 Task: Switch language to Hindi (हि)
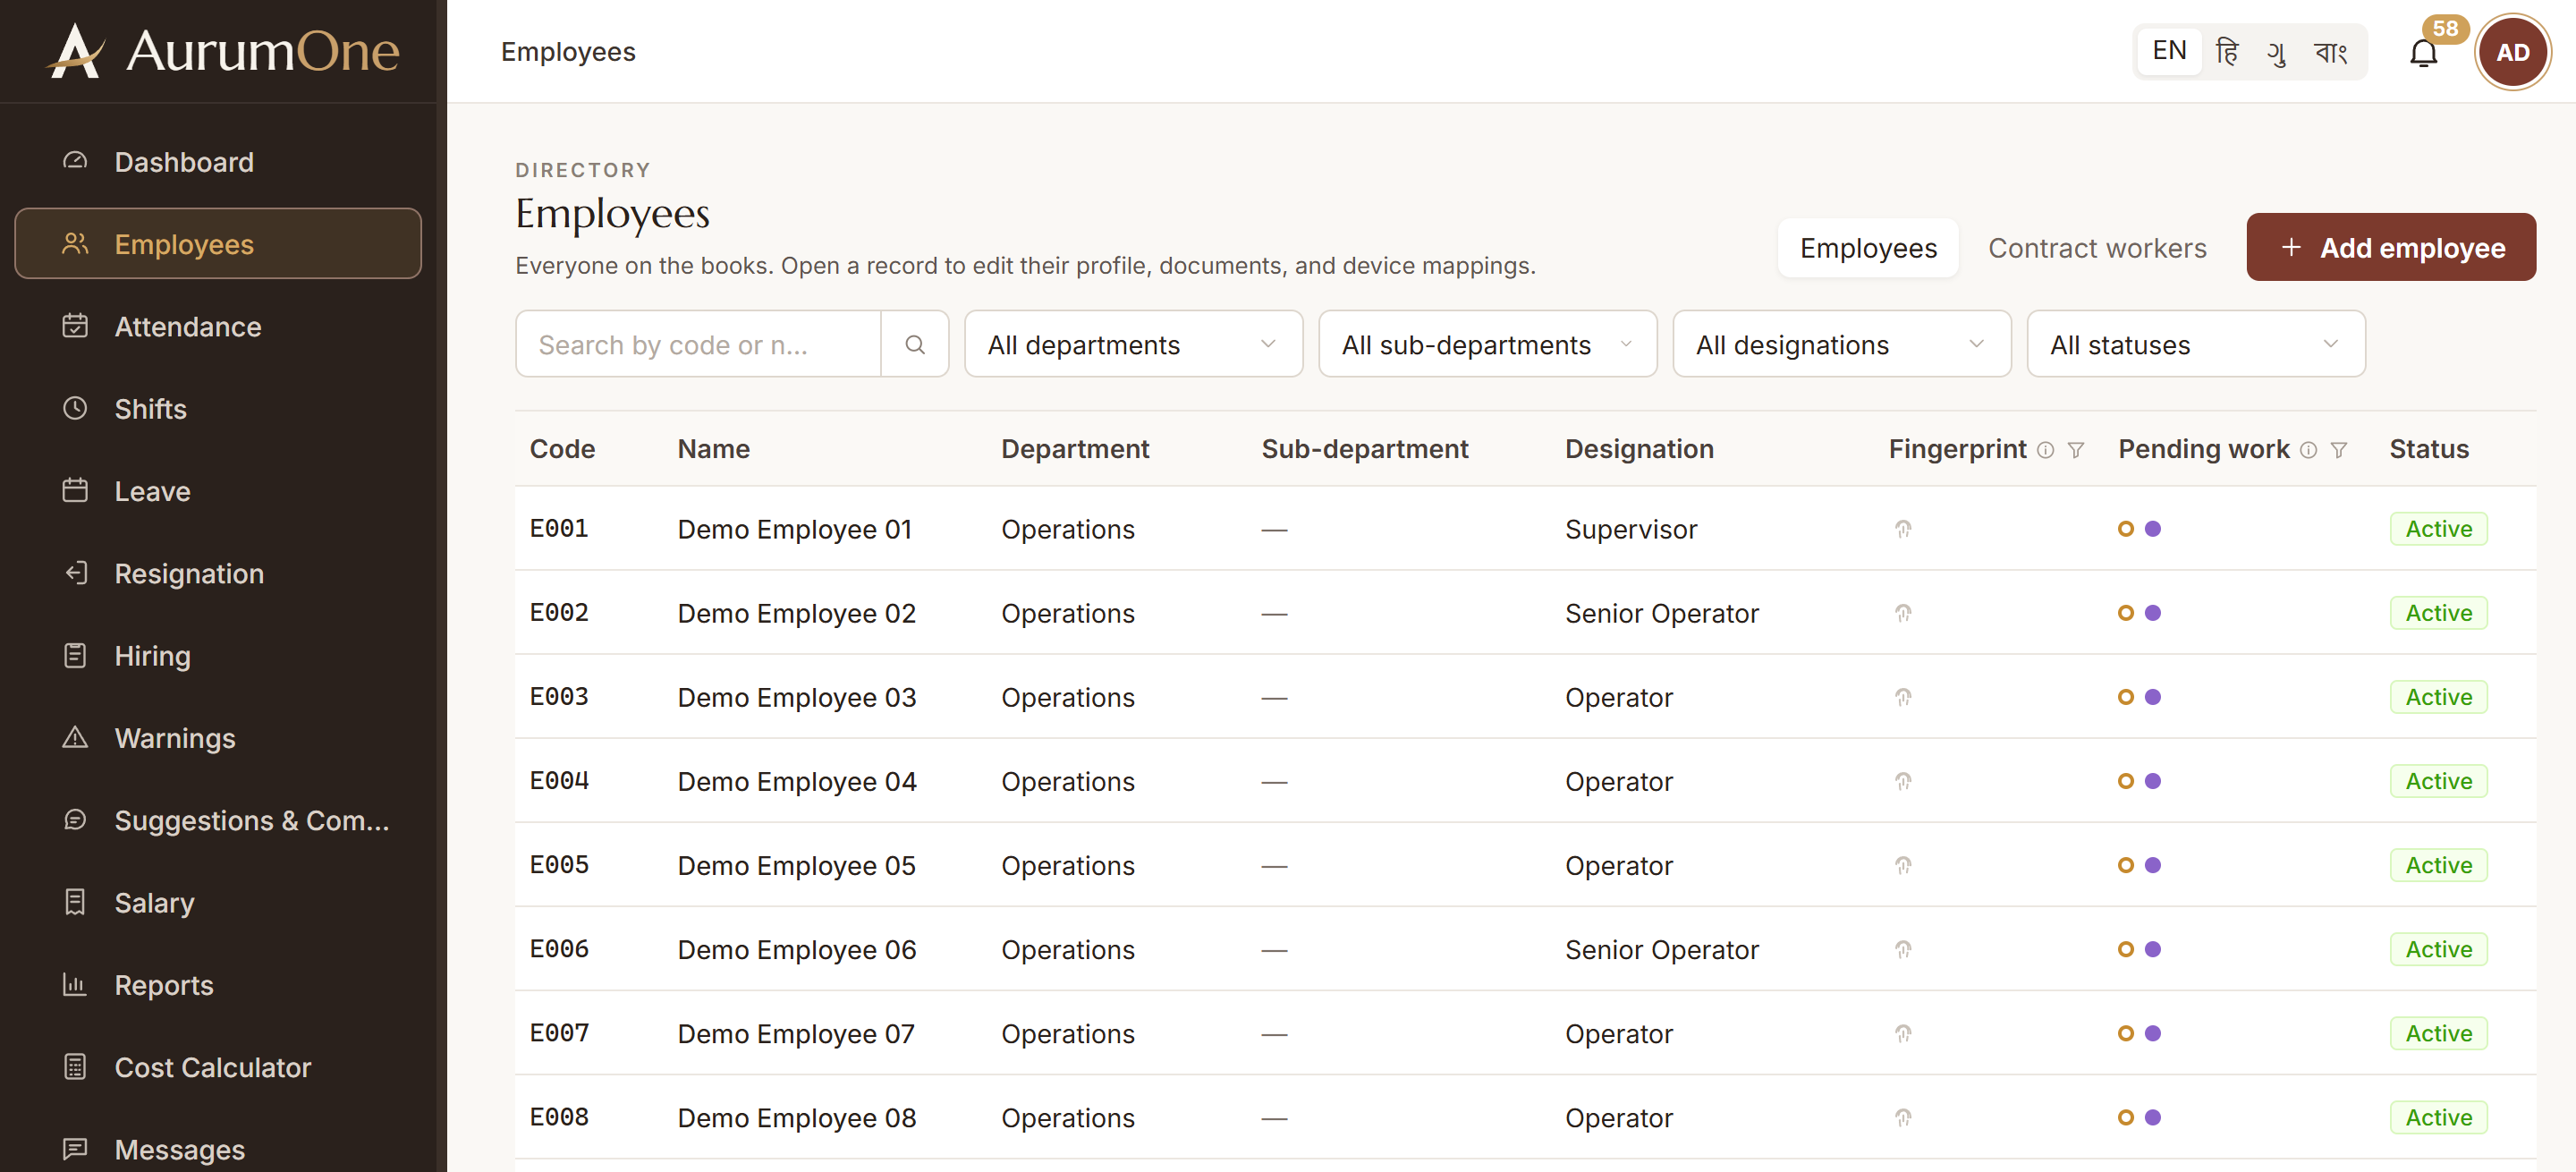[2227, 51]
